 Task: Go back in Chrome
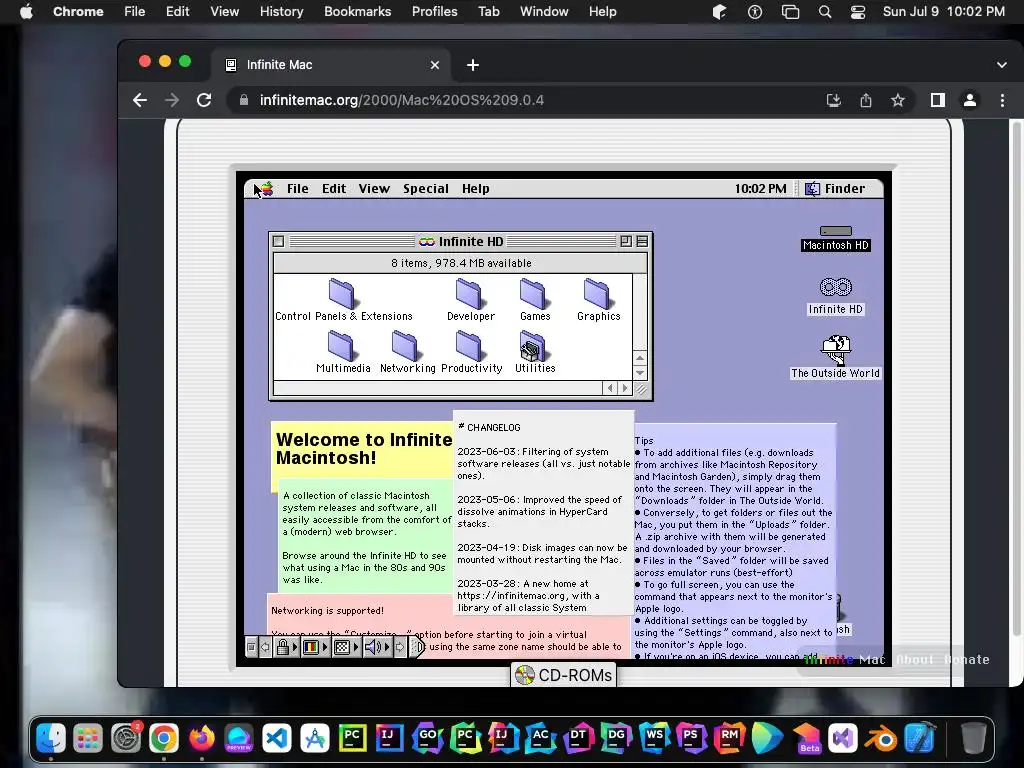point(140,100)
